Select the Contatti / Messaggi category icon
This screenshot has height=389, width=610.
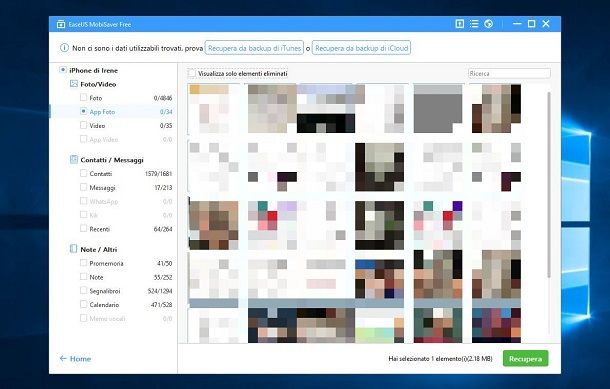[74, 159]
